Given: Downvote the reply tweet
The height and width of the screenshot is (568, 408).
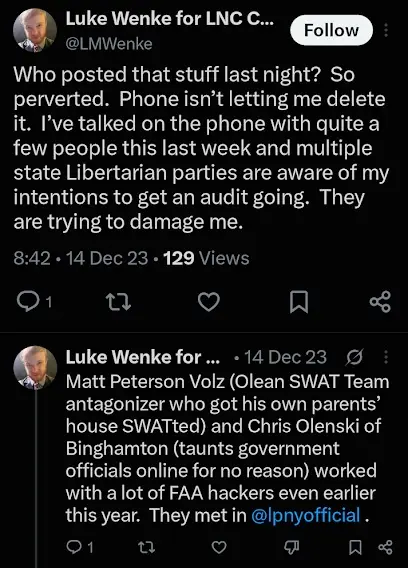Looking at the screenshot, I should click(x=291, y=547).
